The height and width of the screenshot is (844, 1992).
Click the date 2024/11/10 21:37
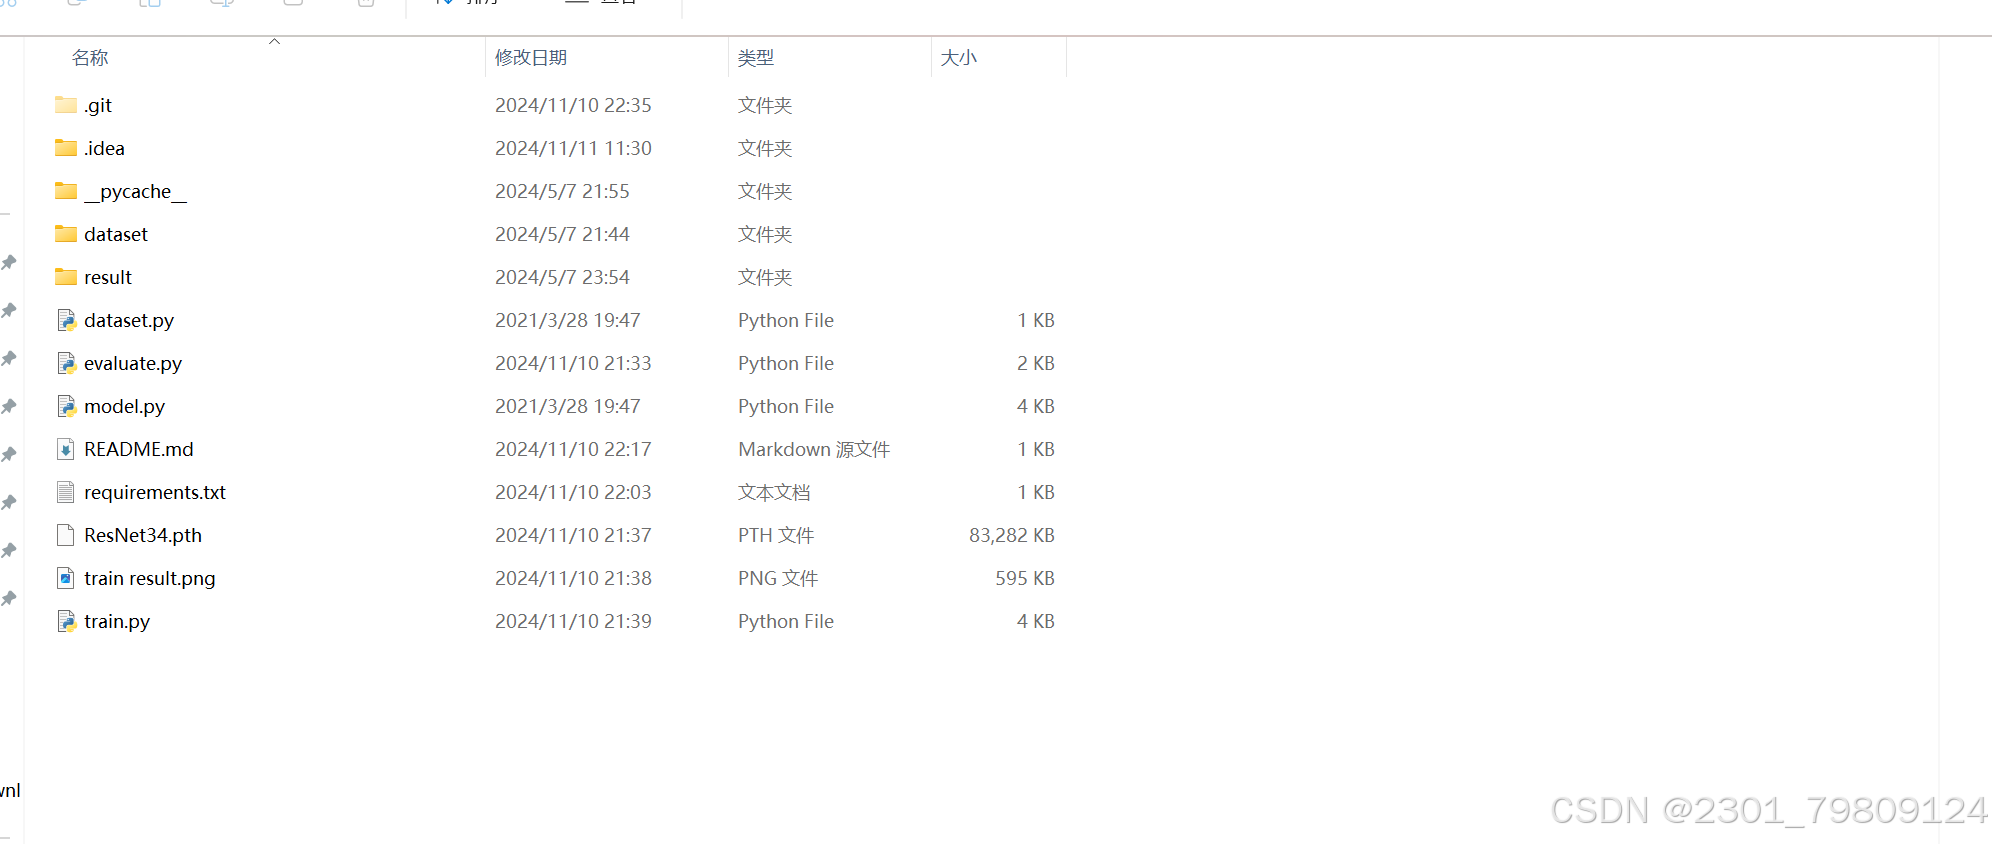(x=573, y=535)
